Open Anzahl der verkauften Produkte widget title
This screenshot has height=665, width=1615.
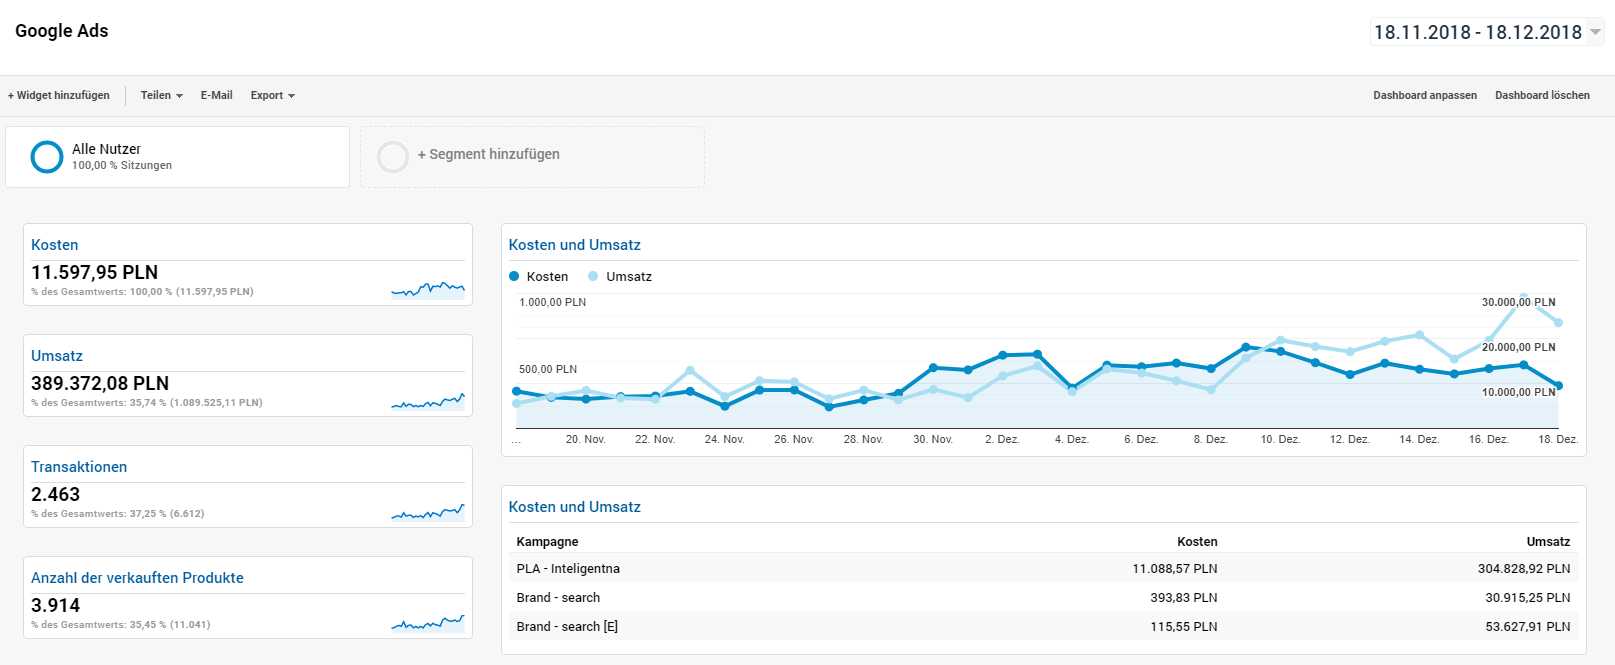[x=137, y=578]
